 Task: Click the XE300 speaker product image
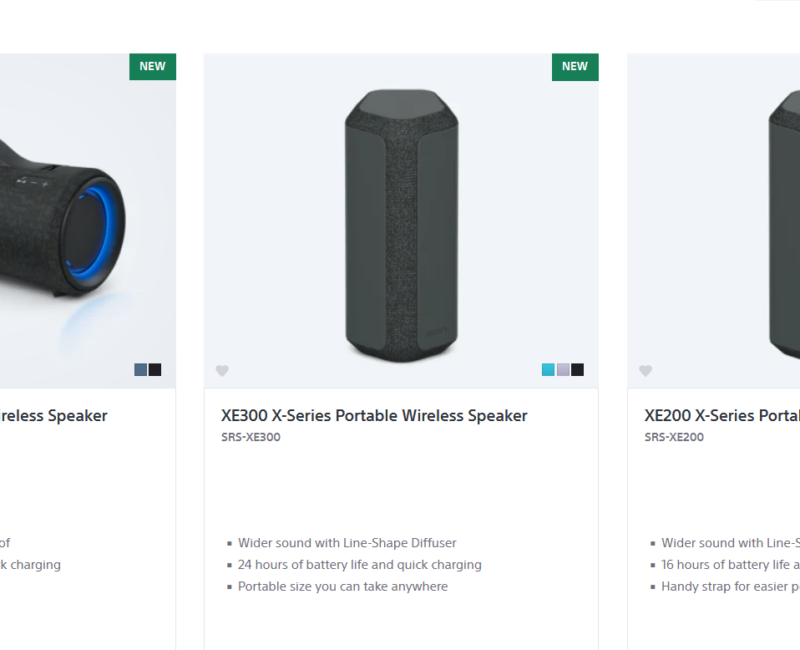click(402, 225)
